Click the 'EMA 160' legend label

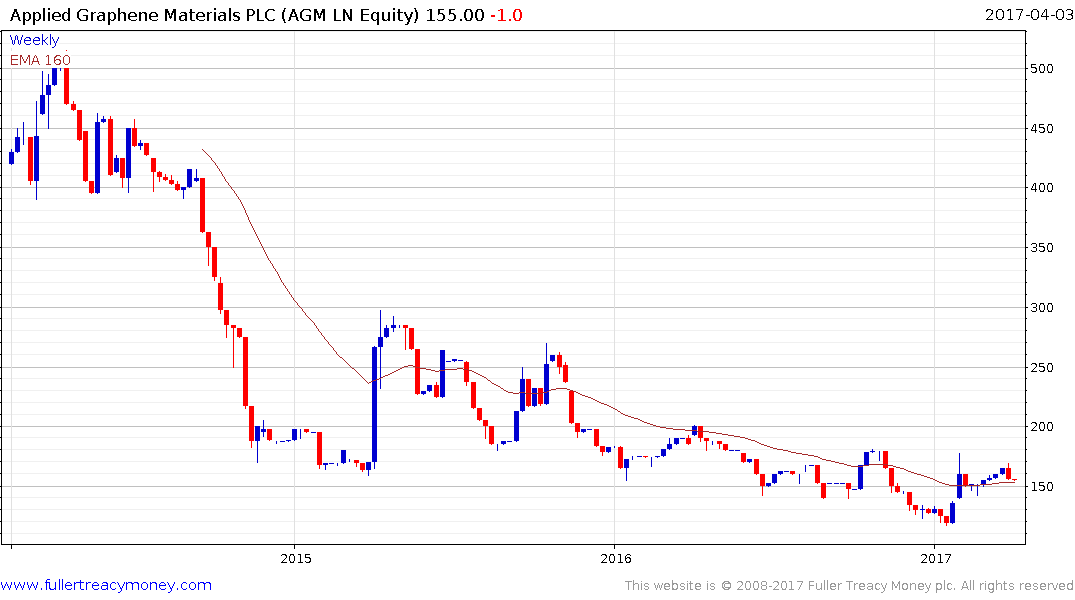click(40, 60)
